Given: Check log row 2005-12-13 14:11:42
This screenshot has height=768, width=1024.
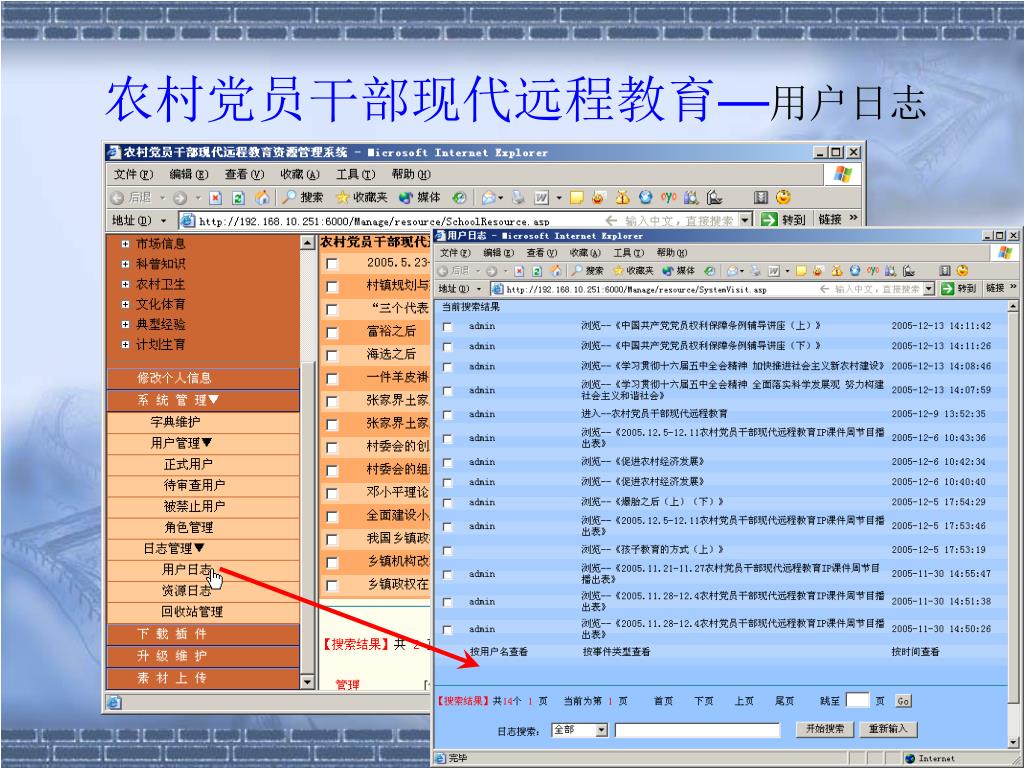Looking at the screenshot, I should pyautogui.click(x=447, y=327).
